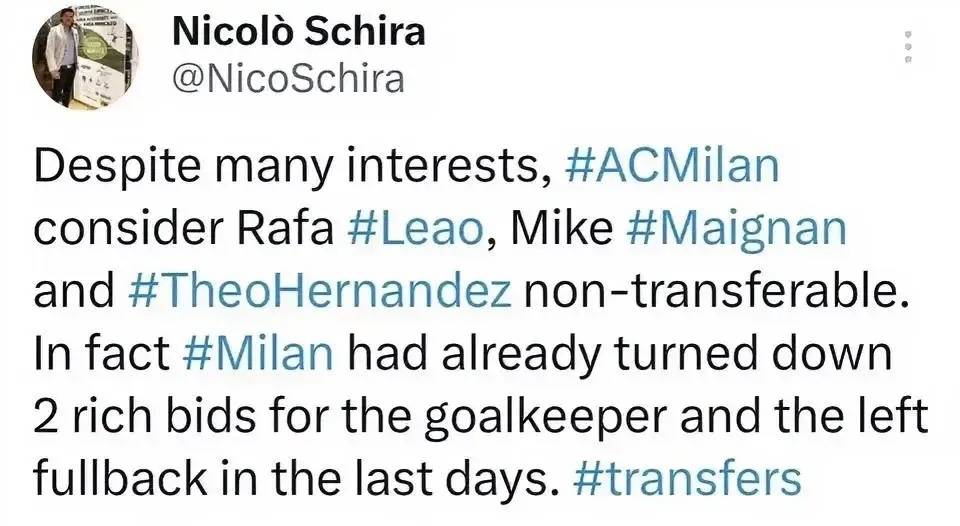Click the name "Mike" in the tweet
Screen dimensions: 960x526
tap(561, 228)
